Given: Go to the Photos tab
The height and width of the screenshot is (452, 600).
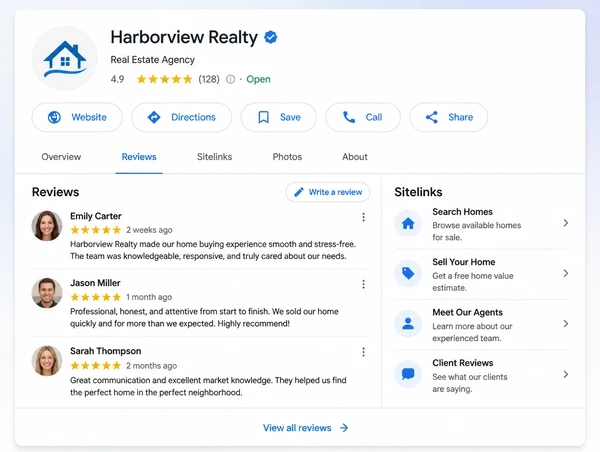Looking at the screenshot, I should [x=287, y=157].
